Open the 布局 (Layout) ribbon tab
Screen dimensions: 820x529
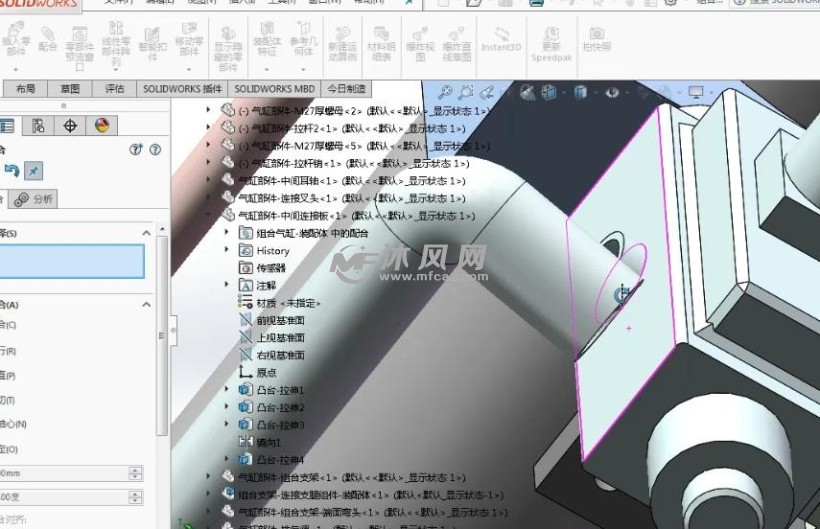(x=25, y=89)
